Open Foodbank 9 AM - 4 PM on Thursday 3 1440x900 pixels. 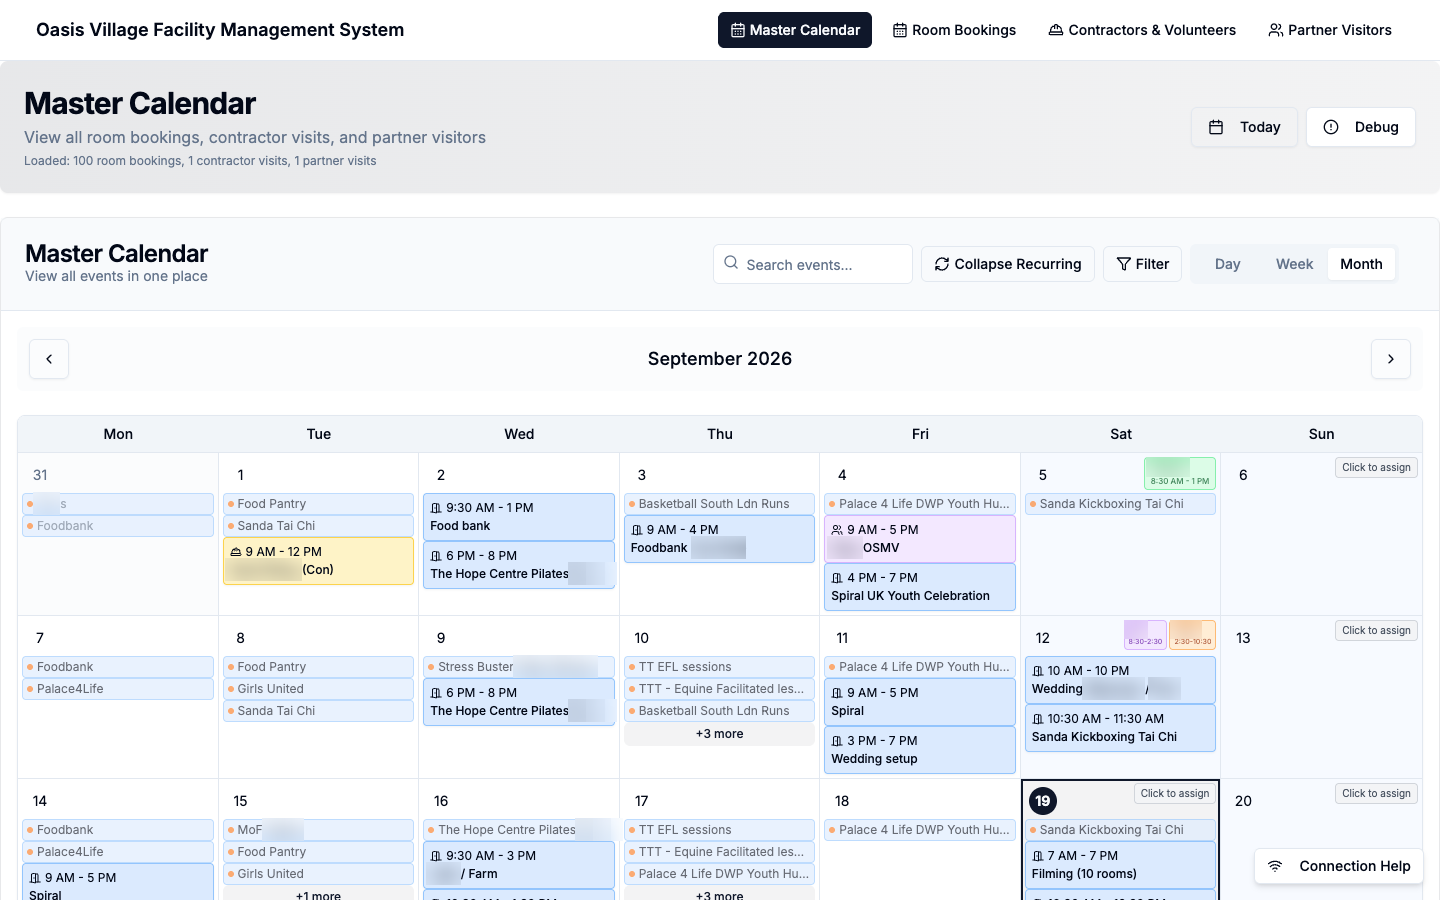click(x=719, y=539)
